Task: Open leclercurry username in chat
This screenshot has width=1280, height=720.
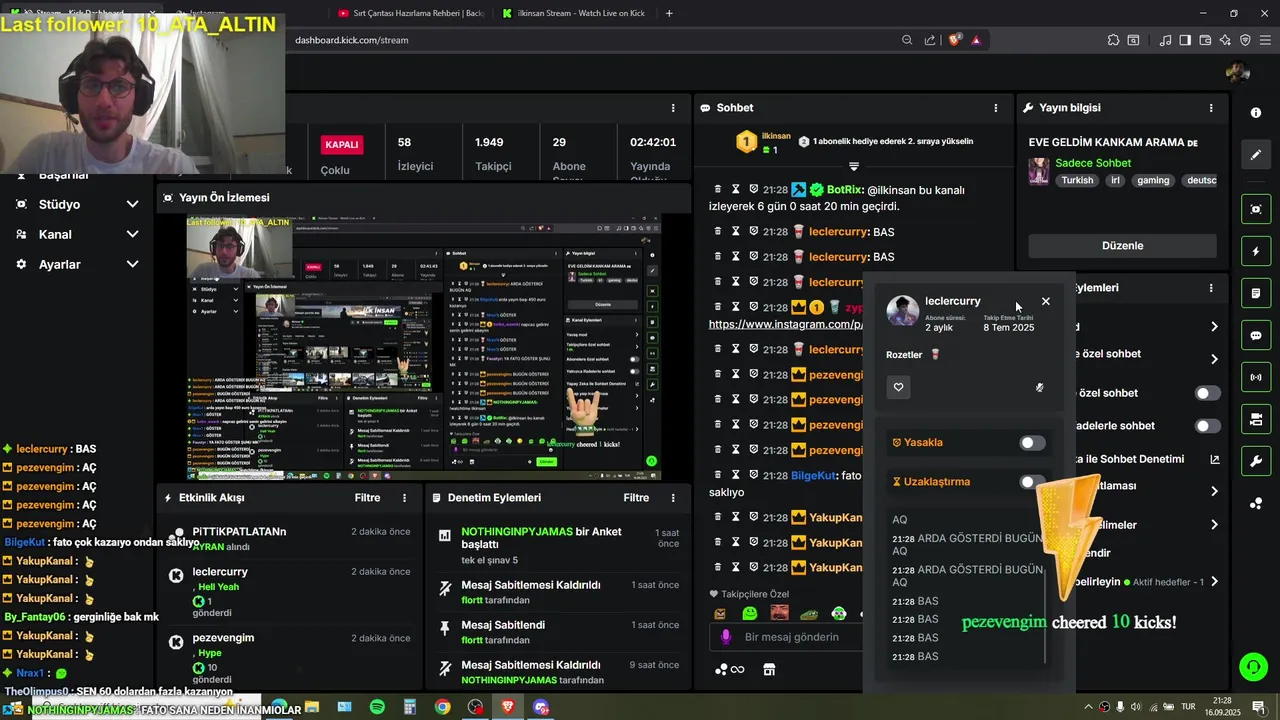Action: tap(837, 232)
